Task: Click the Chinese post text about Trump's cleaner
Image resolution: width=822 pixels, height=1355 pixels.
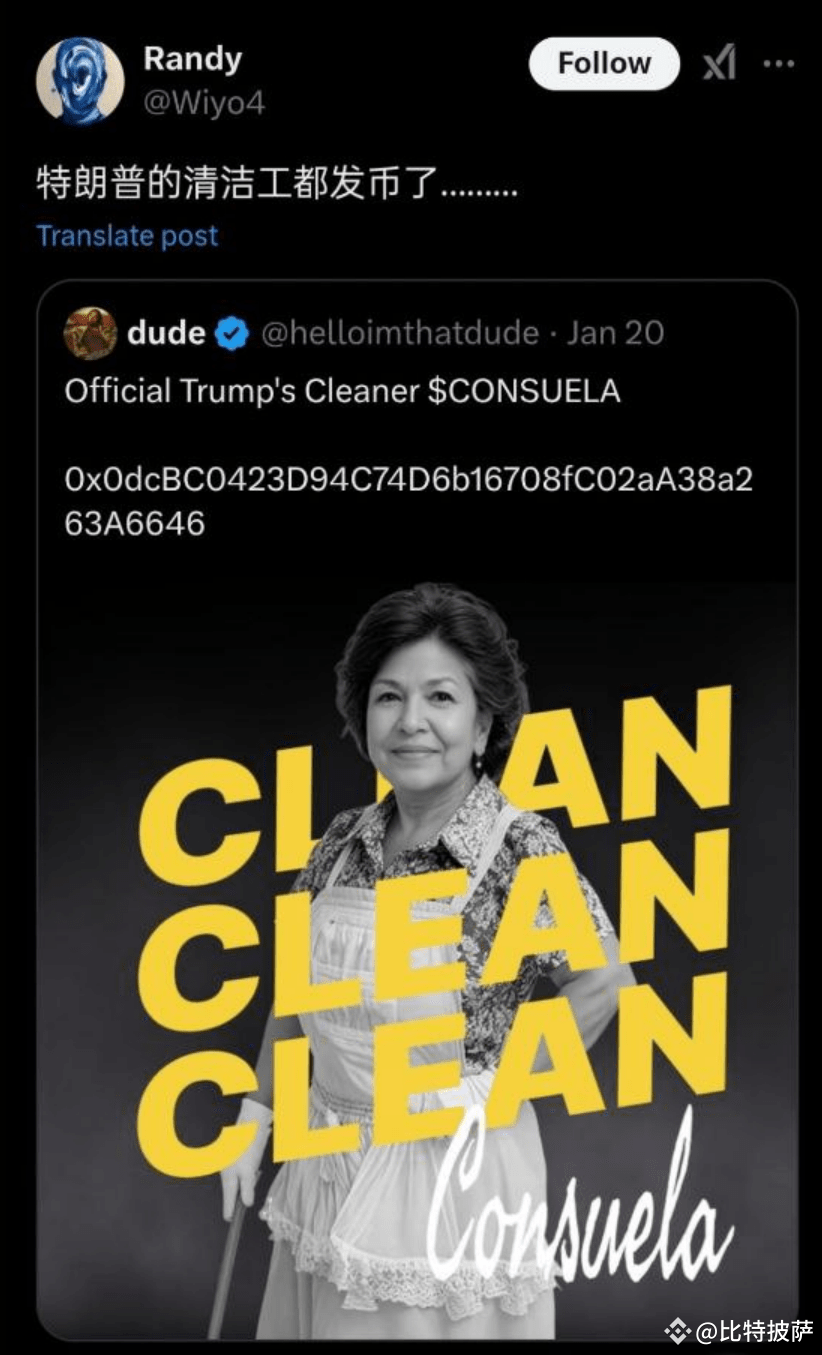Action: click(277, 186)
